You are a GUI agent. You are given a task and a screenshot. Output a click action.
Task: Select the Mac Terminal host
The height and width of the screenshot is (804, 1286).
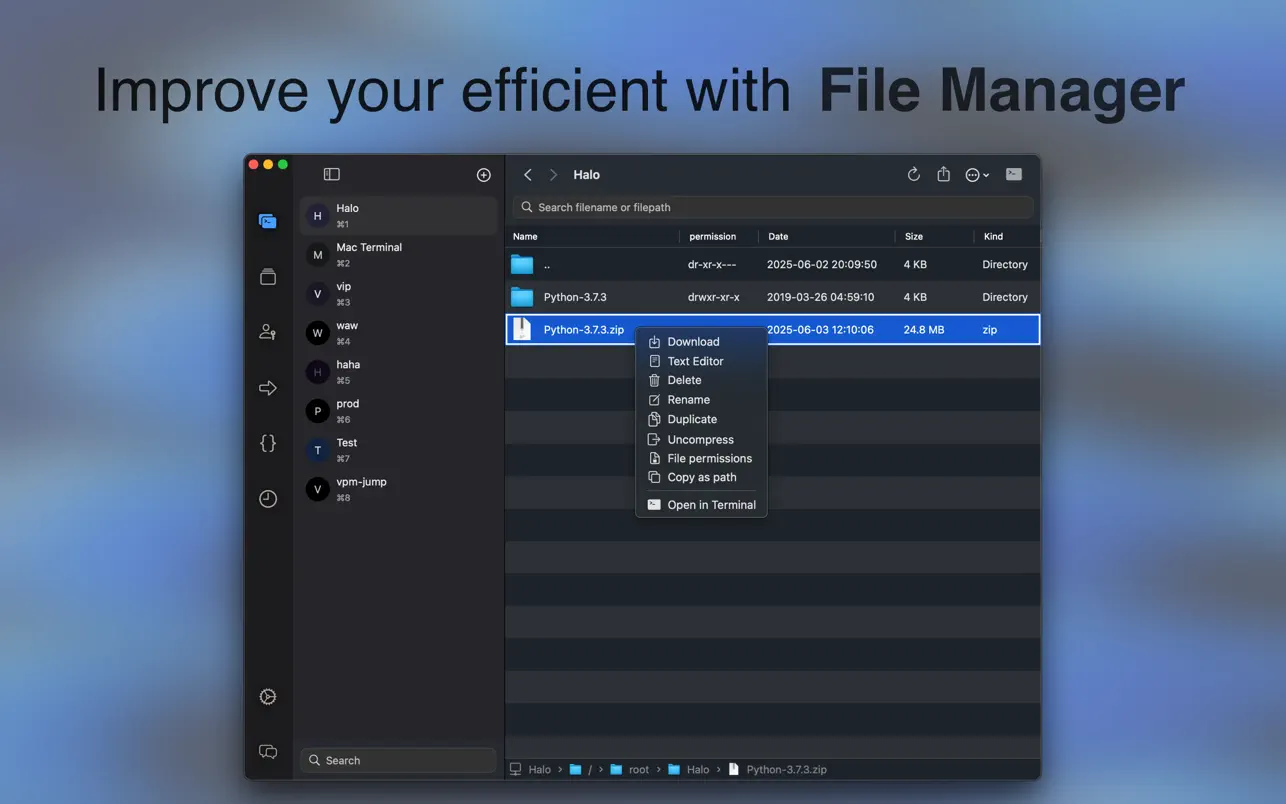tap(398, 254)
